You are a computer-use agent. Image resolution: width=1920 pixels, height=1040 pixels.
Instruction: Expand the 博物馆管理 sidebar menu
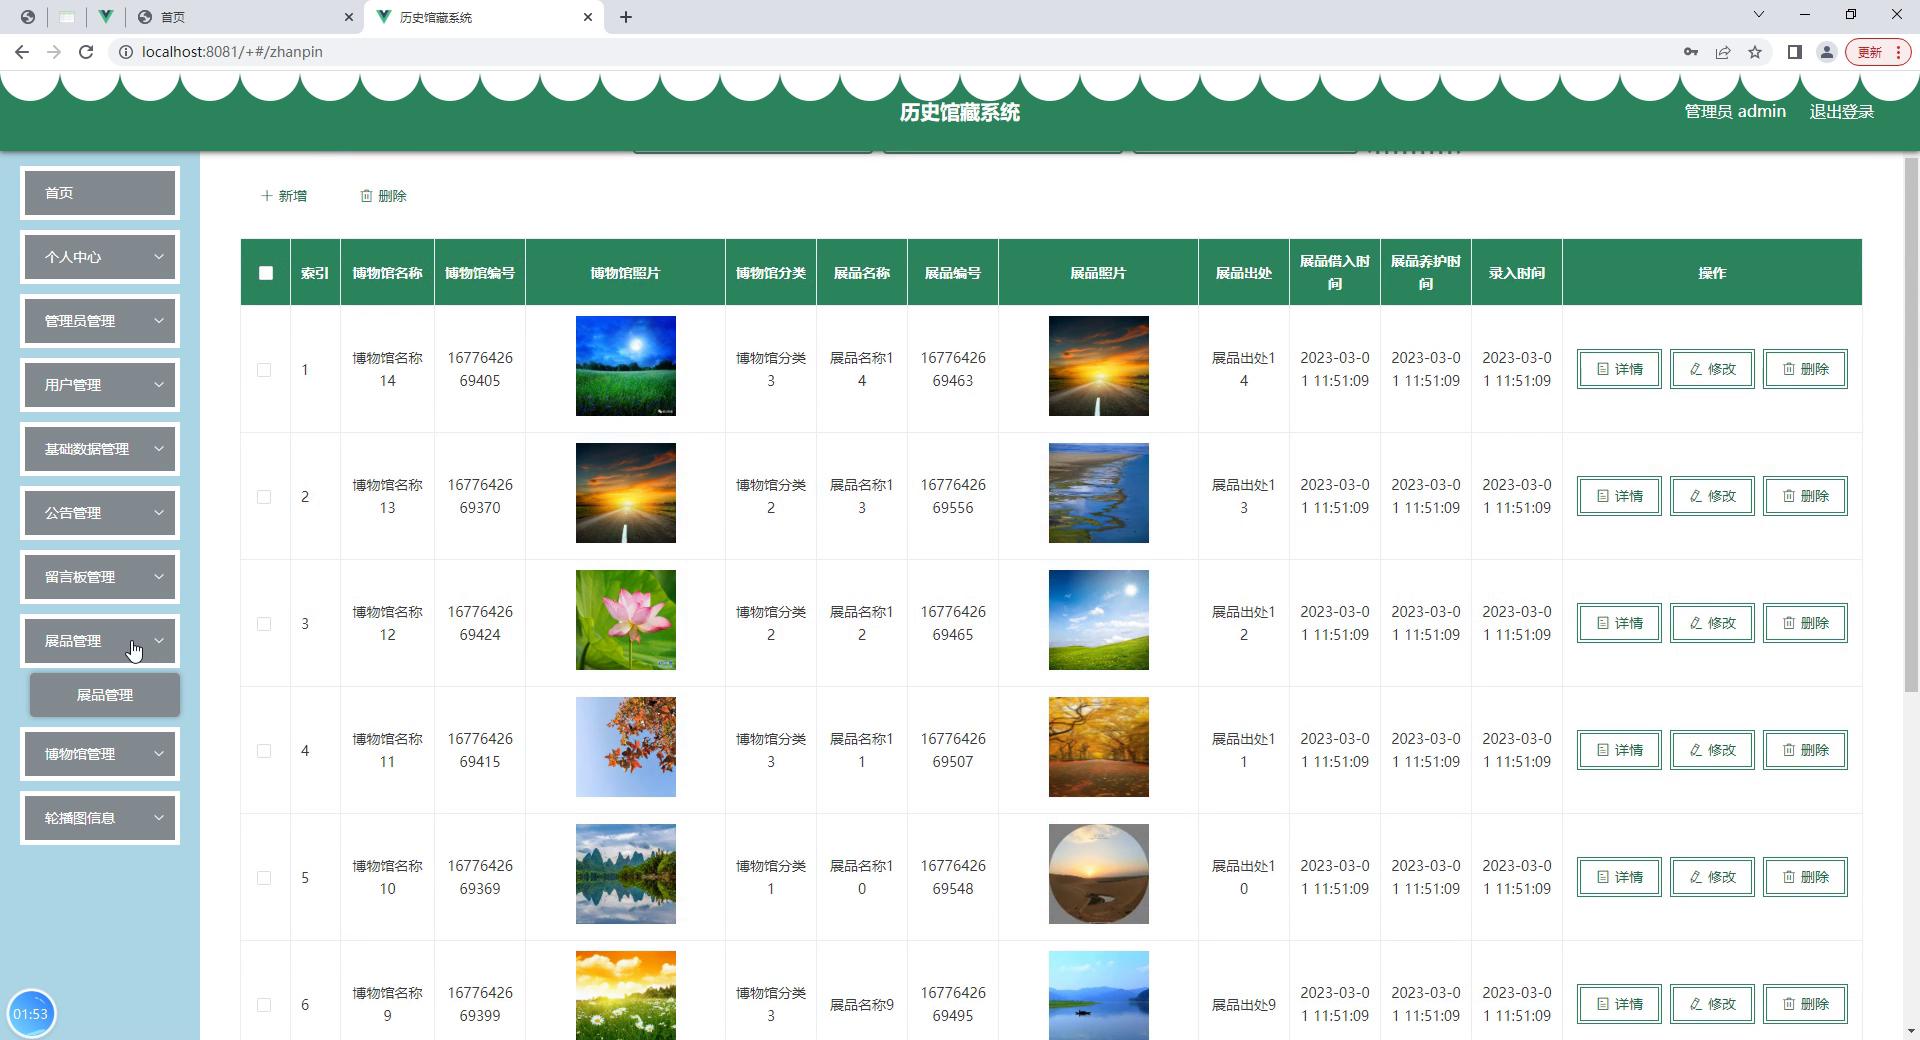click(x=100, y=754)
